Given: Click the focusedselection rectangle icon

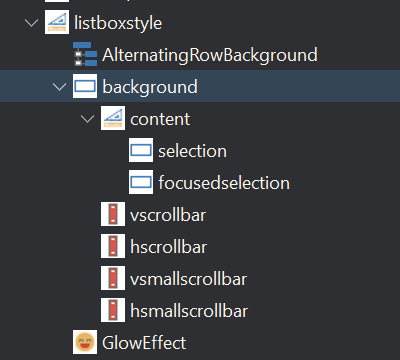Looking at the screenshot, I should coord(141,182).
